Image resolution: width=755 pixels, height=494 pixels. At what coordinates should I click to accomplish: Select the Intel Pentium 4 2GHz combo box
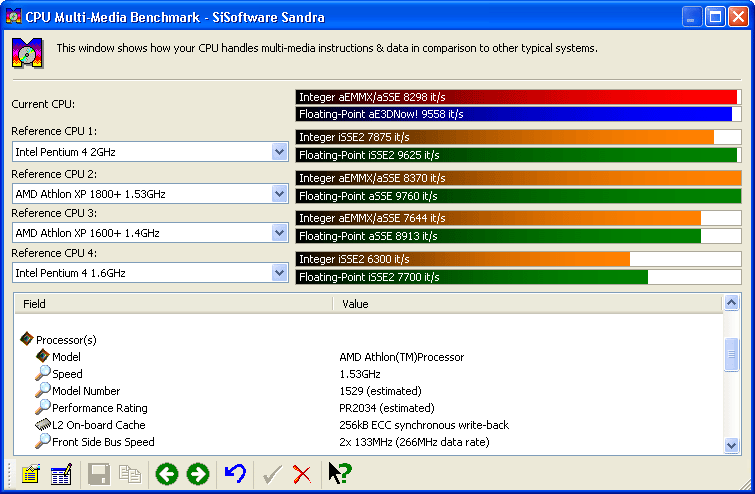tap(150, 152)
